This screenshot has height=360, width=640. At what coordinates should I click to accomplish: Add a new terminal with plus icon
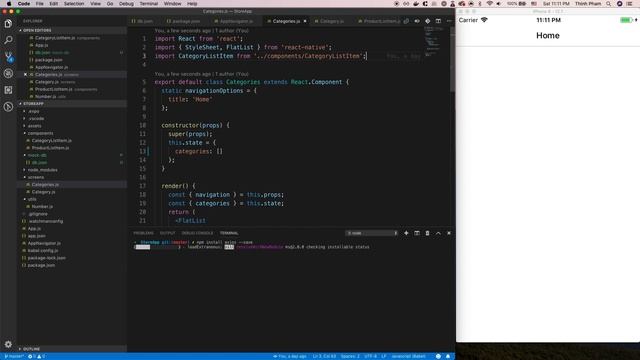click(x=406, y=233)
